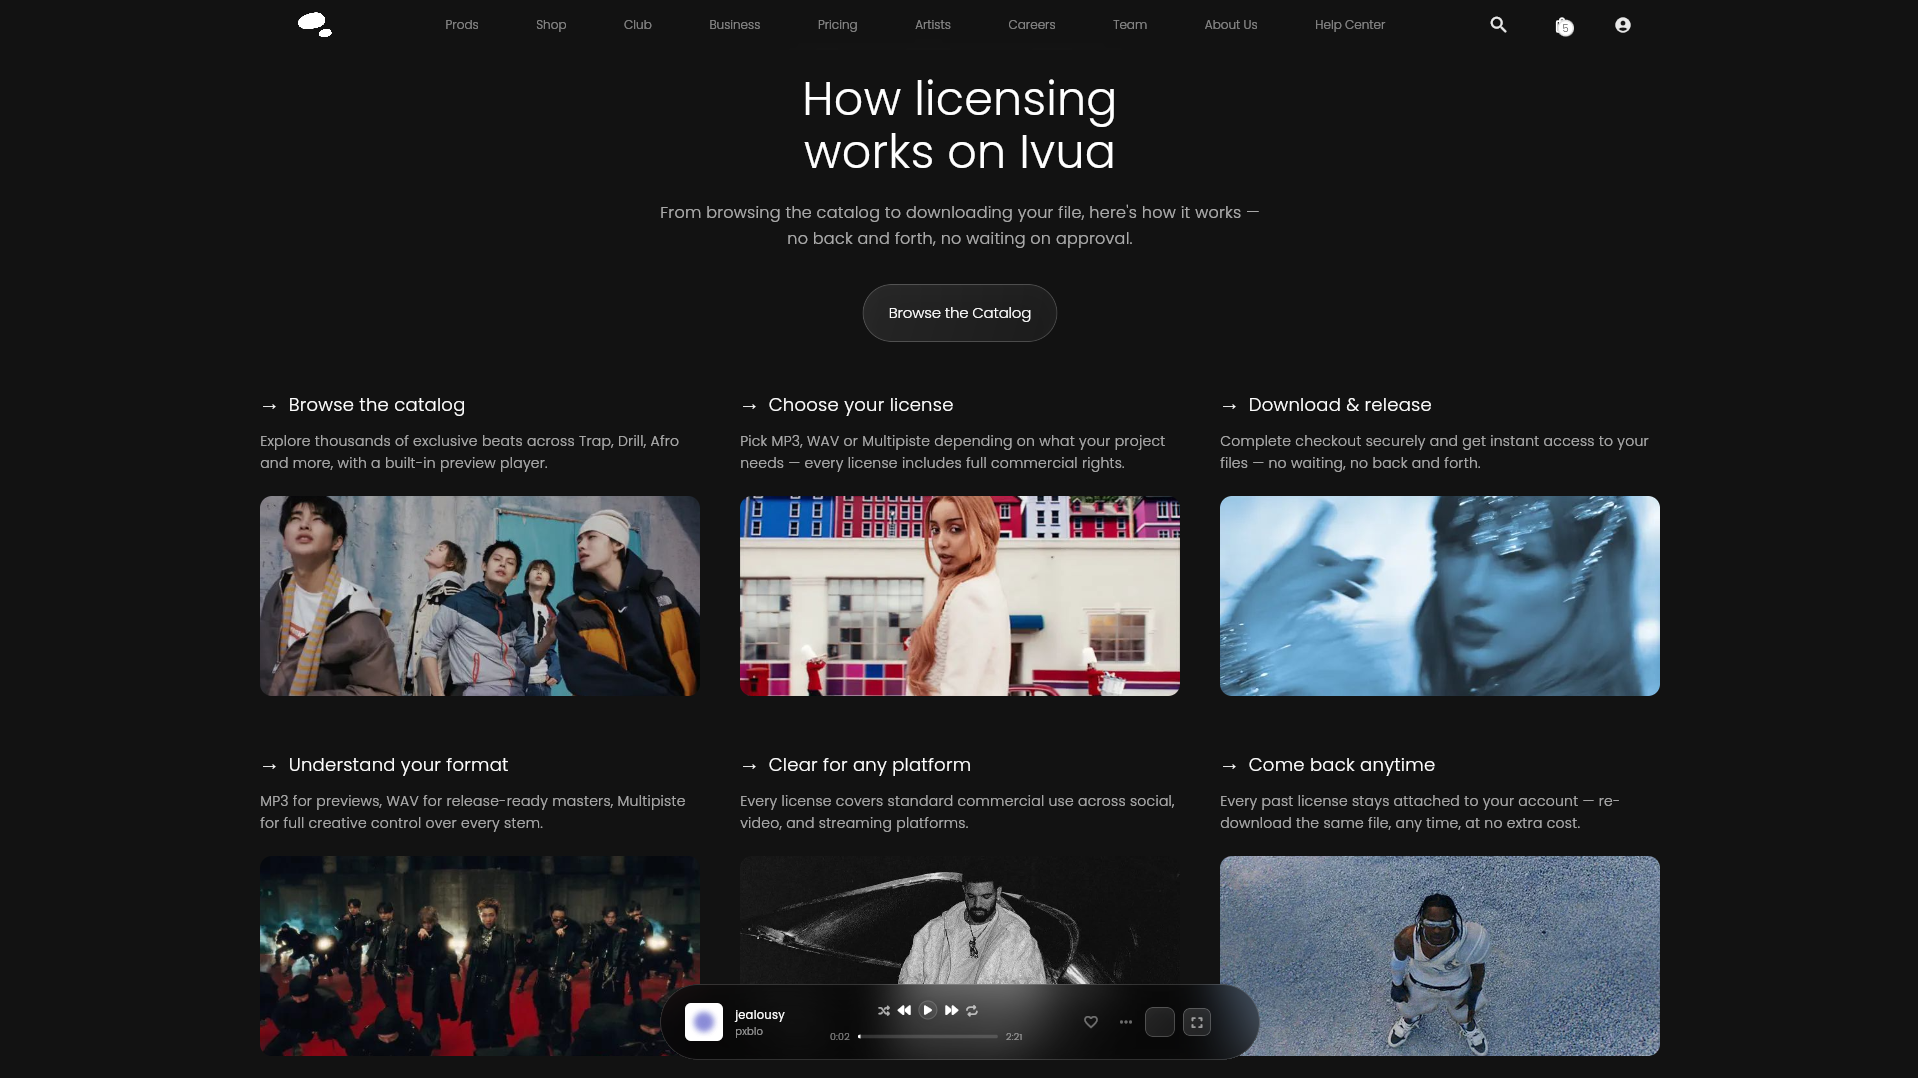Open the Browse the catalog group photo

(480, 596)
